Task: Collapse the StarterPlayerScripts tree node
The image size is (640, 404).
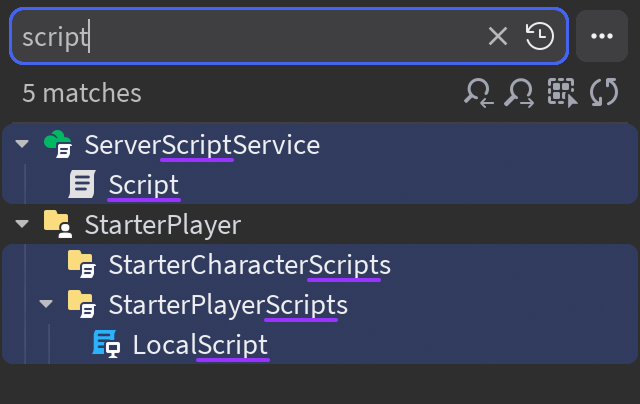Action: pyautogui.click(x=46, y=304)
